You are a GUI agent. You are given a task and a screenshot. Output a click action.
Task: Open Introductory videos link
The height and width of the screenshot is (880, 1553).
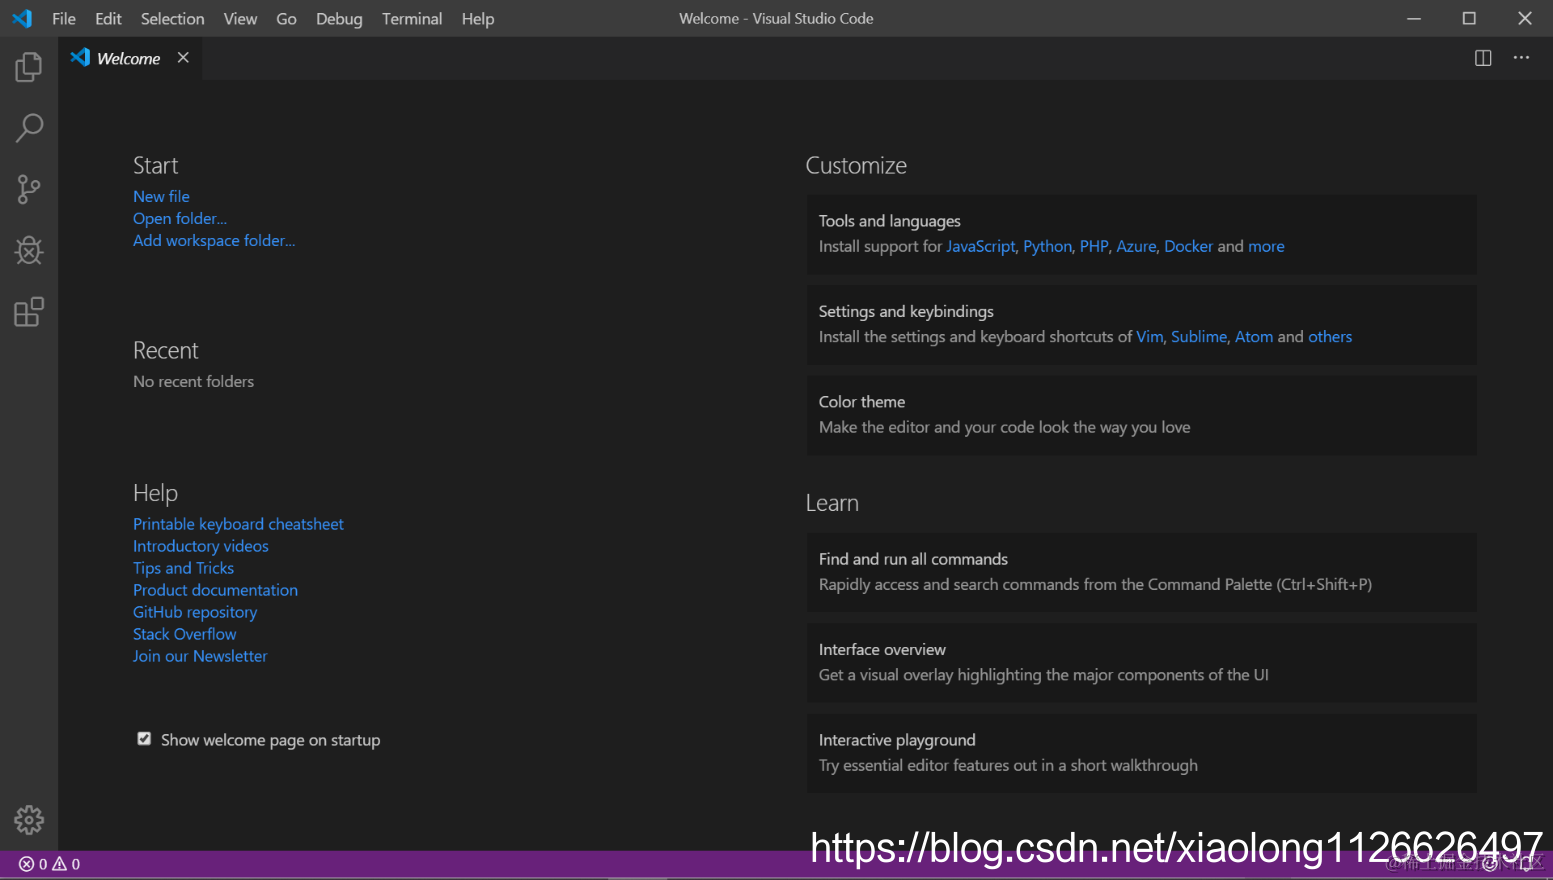(201, 546)
